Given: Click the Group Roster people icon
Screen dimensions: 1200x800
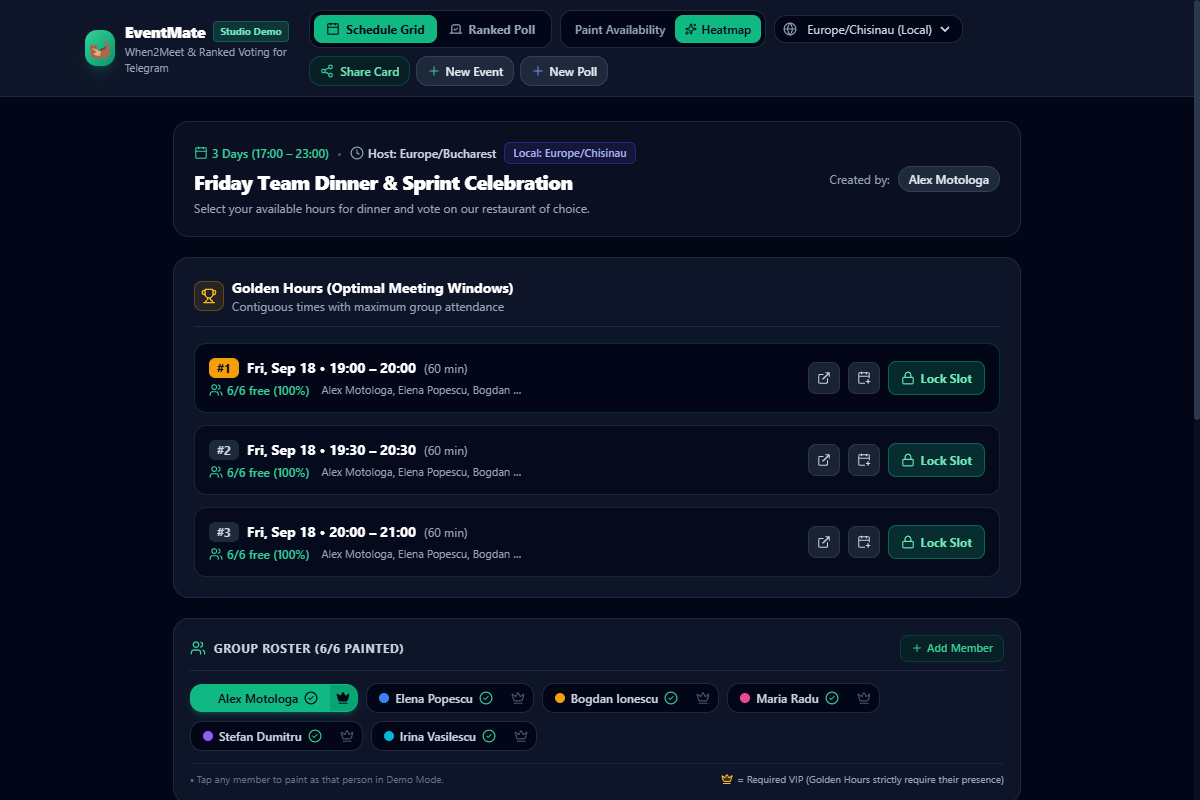Looking at the screenshot, I should click(198, 648).
